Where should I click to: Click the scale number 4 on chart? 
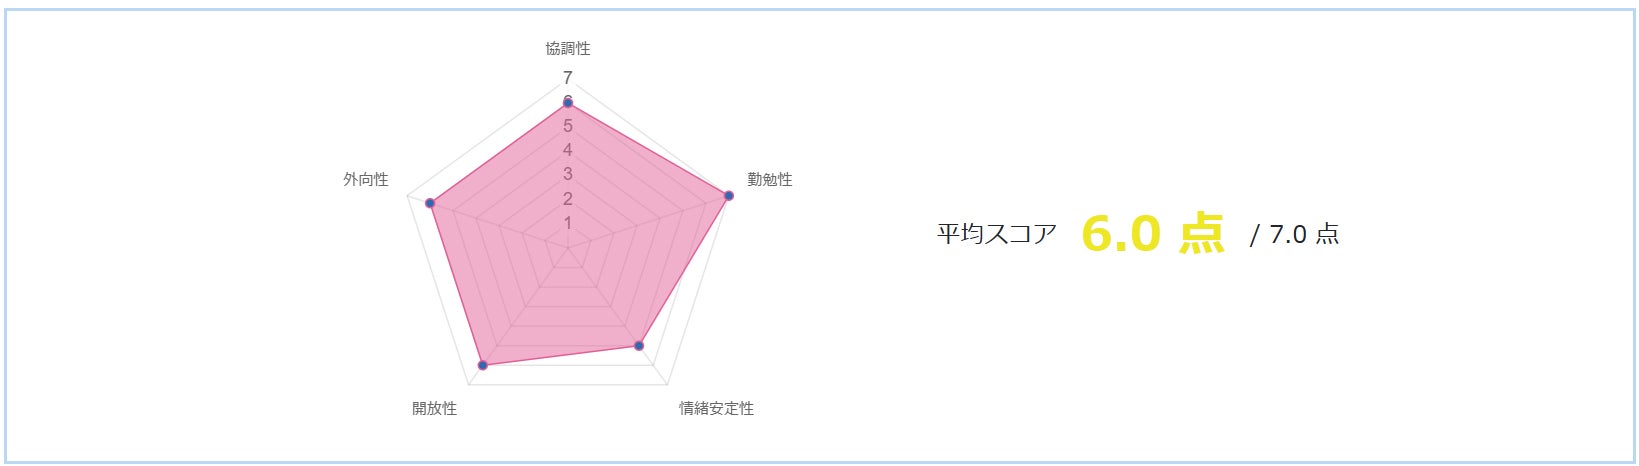coord(568,150)
